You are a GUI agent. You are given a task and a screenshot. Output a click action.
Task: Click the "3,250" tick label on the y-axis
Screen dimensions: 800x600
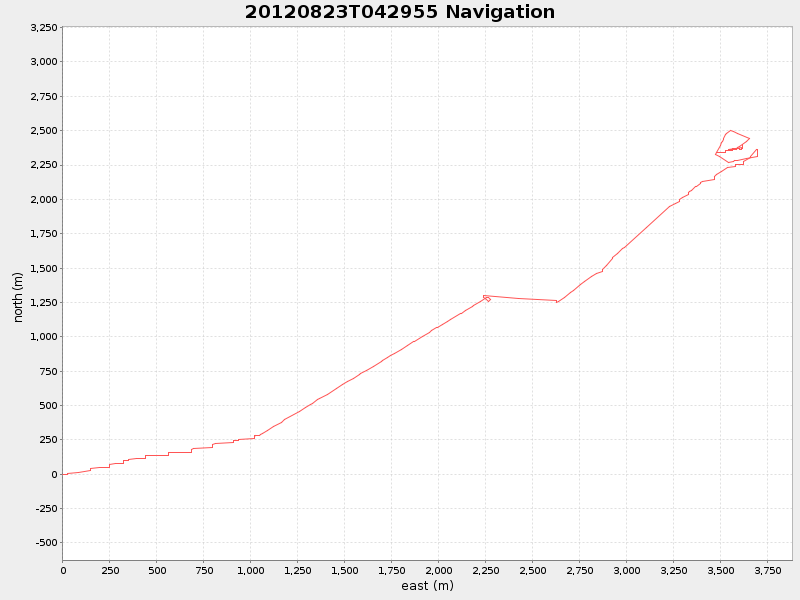point(45,29)
